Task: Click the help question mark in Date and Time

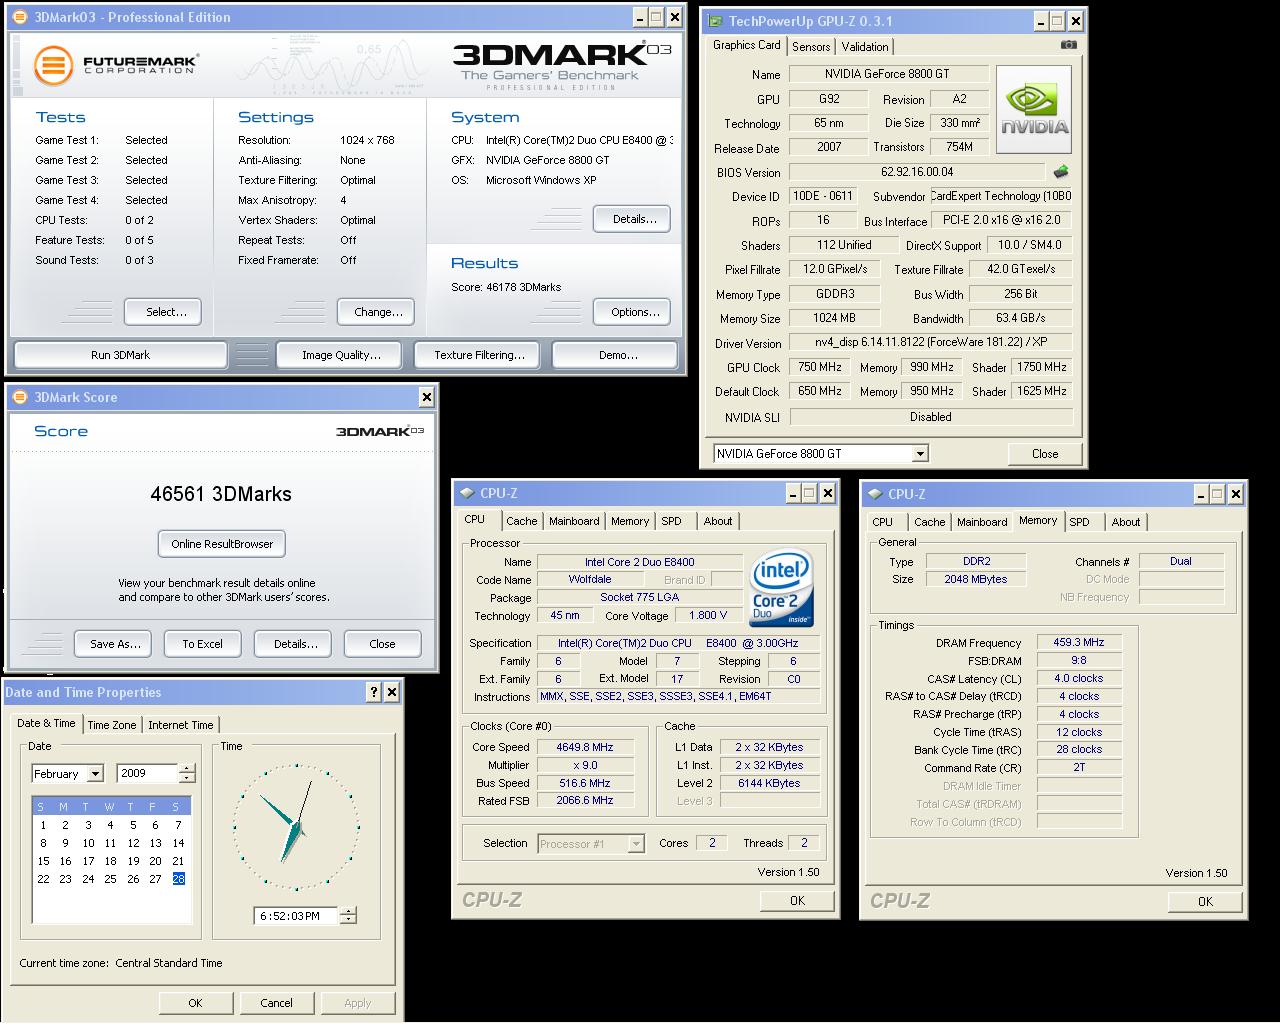Action: [374, 692]
